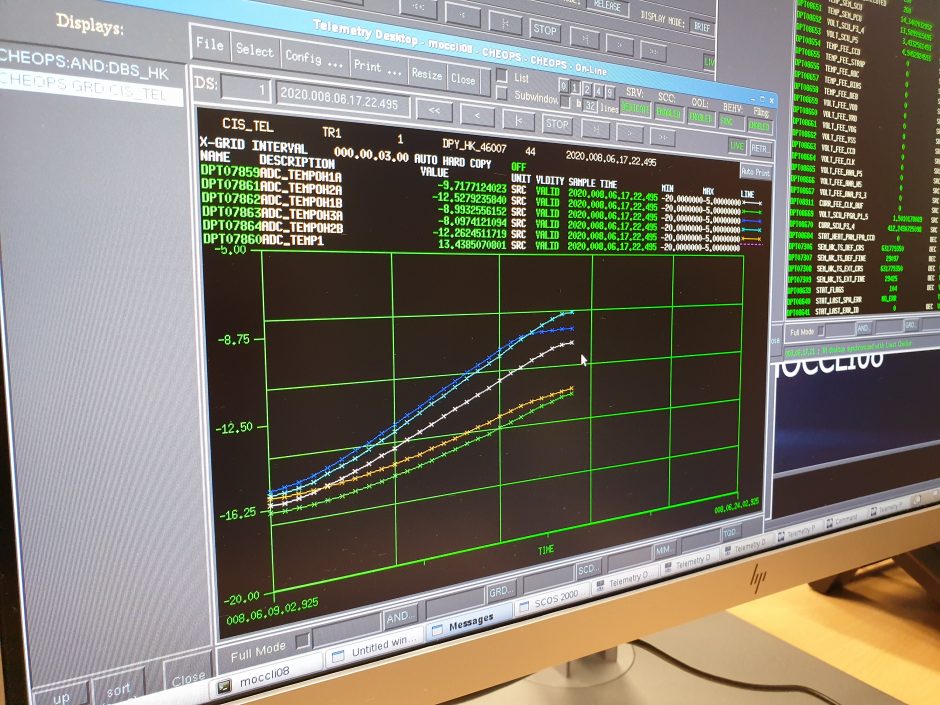Screen dimensions: 940x705
Task: Toggle the small checkbox beside the 32 lines field
Action: [565, 103]
